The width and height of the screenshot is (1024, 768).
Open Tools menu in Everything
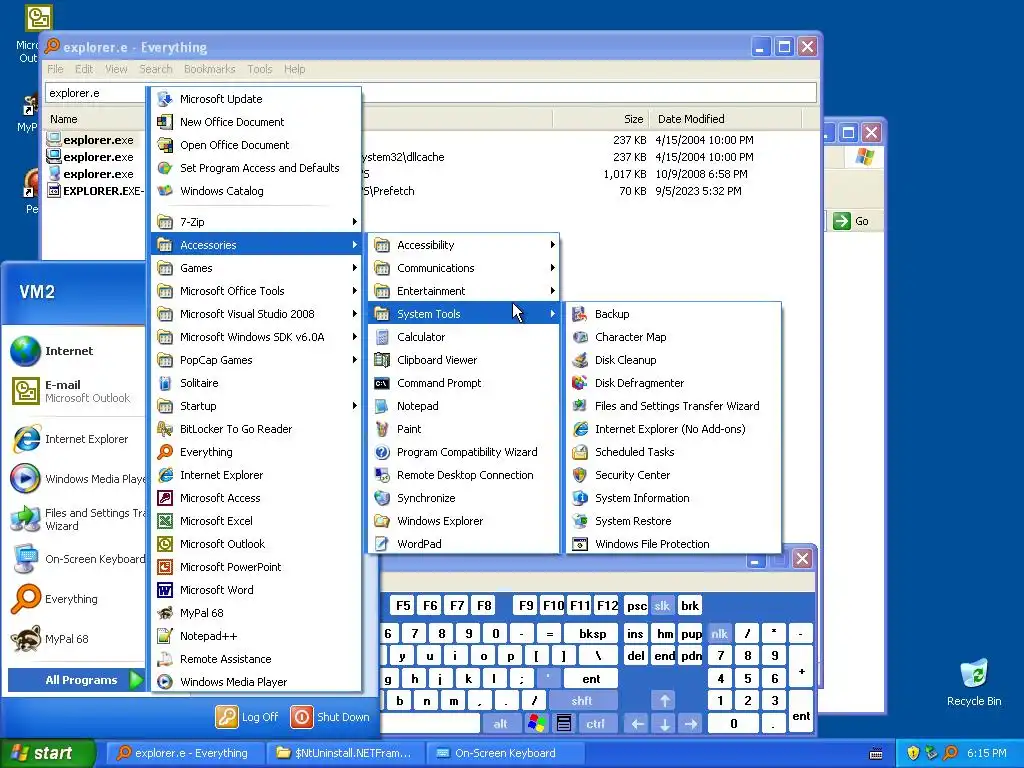[x=259, y=69]
